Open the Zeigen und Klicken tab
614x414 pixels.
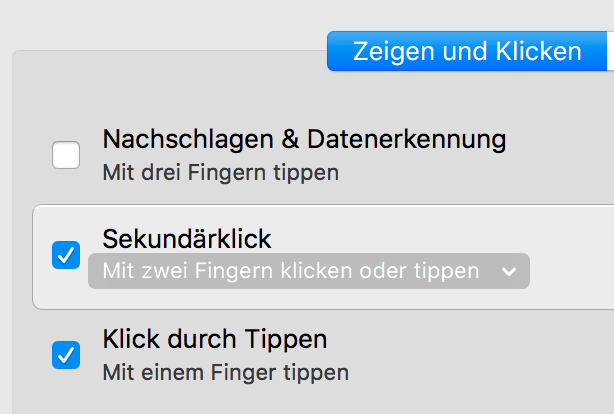coord(467,51)
